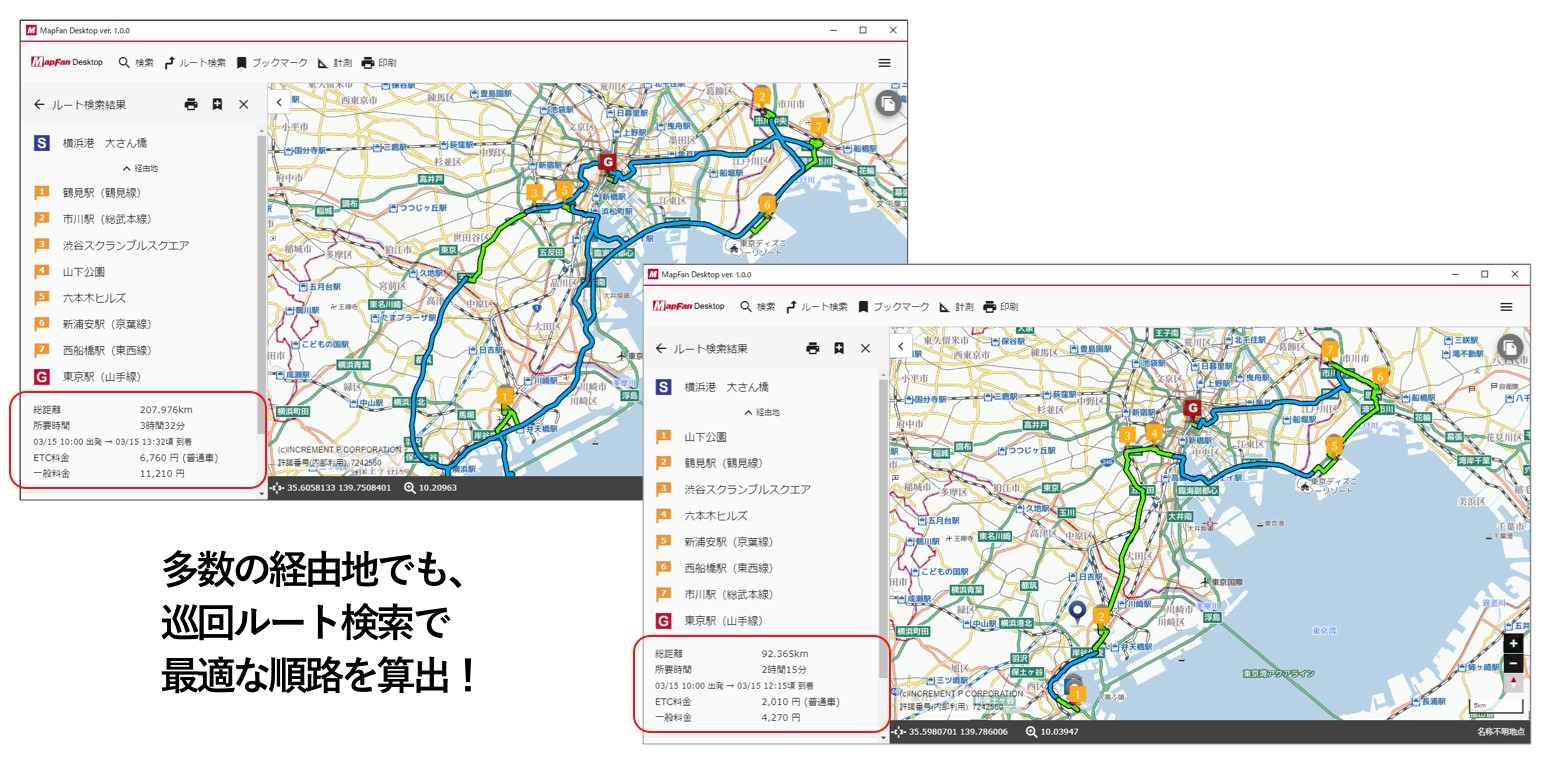Screen dimensions: 1550x764
Task: Open hamburger menu in the back window
Action: 884,62
